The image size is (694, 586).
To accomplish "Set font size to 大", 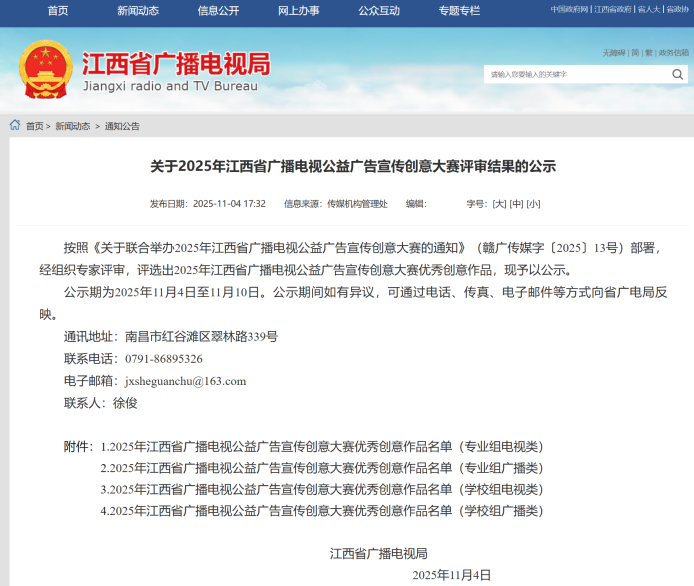I will click(x=499, y=203).
